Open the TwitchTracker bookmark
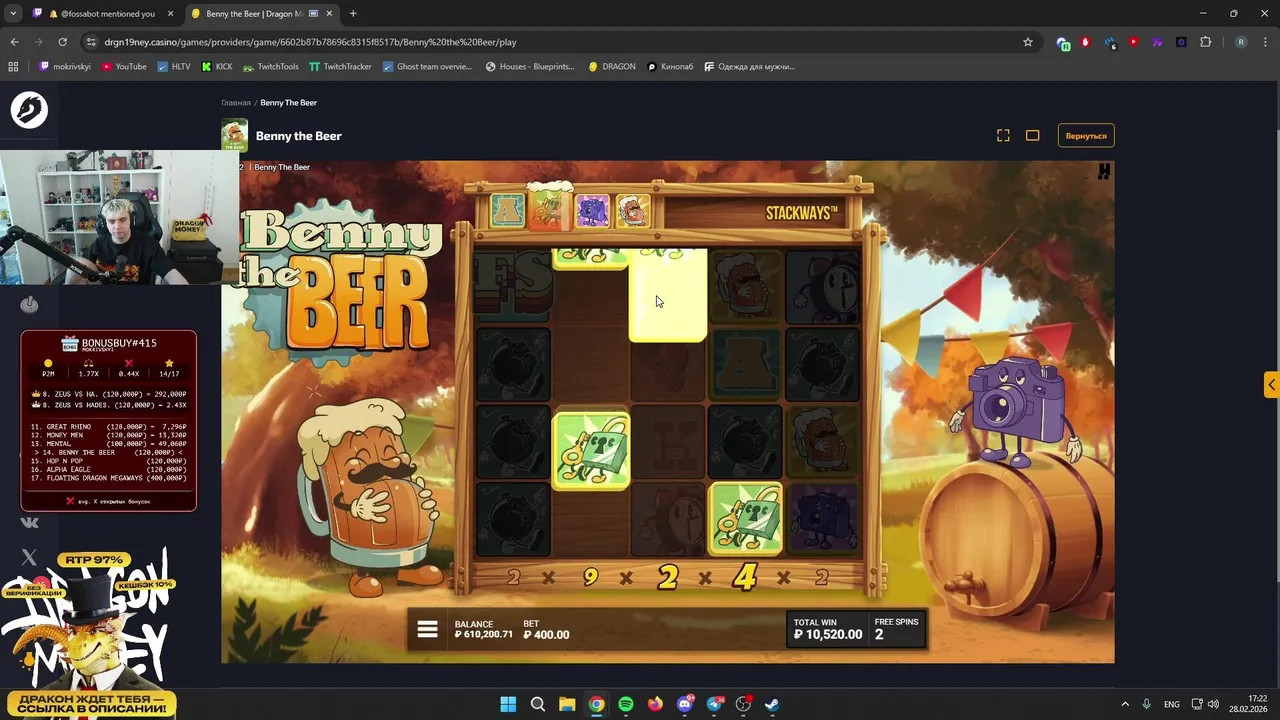This screenshot has height=720, width=1280. coord(340,66)
